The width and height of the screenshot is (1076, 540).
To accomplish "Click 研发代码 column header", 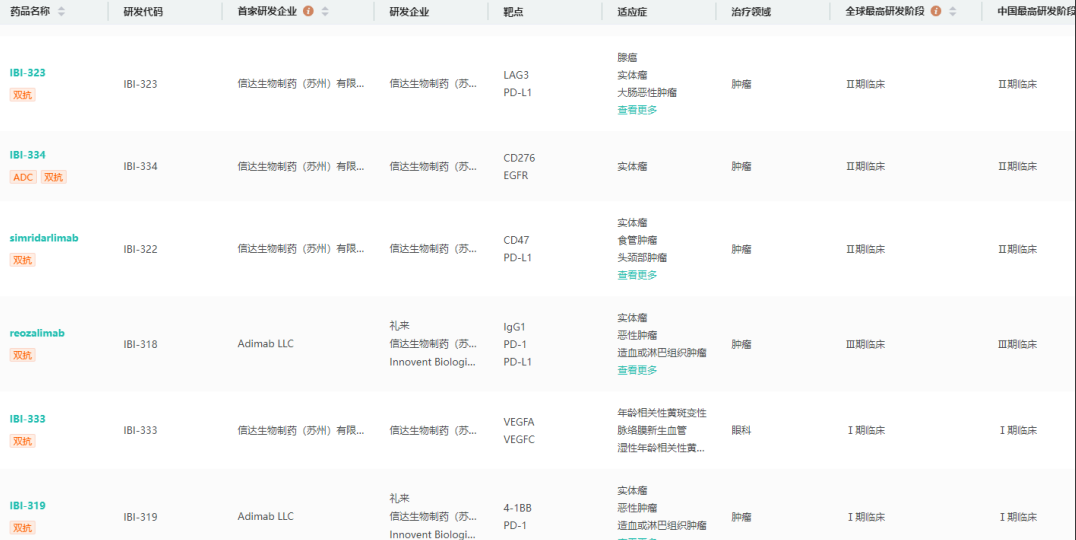I will point(143,12).
